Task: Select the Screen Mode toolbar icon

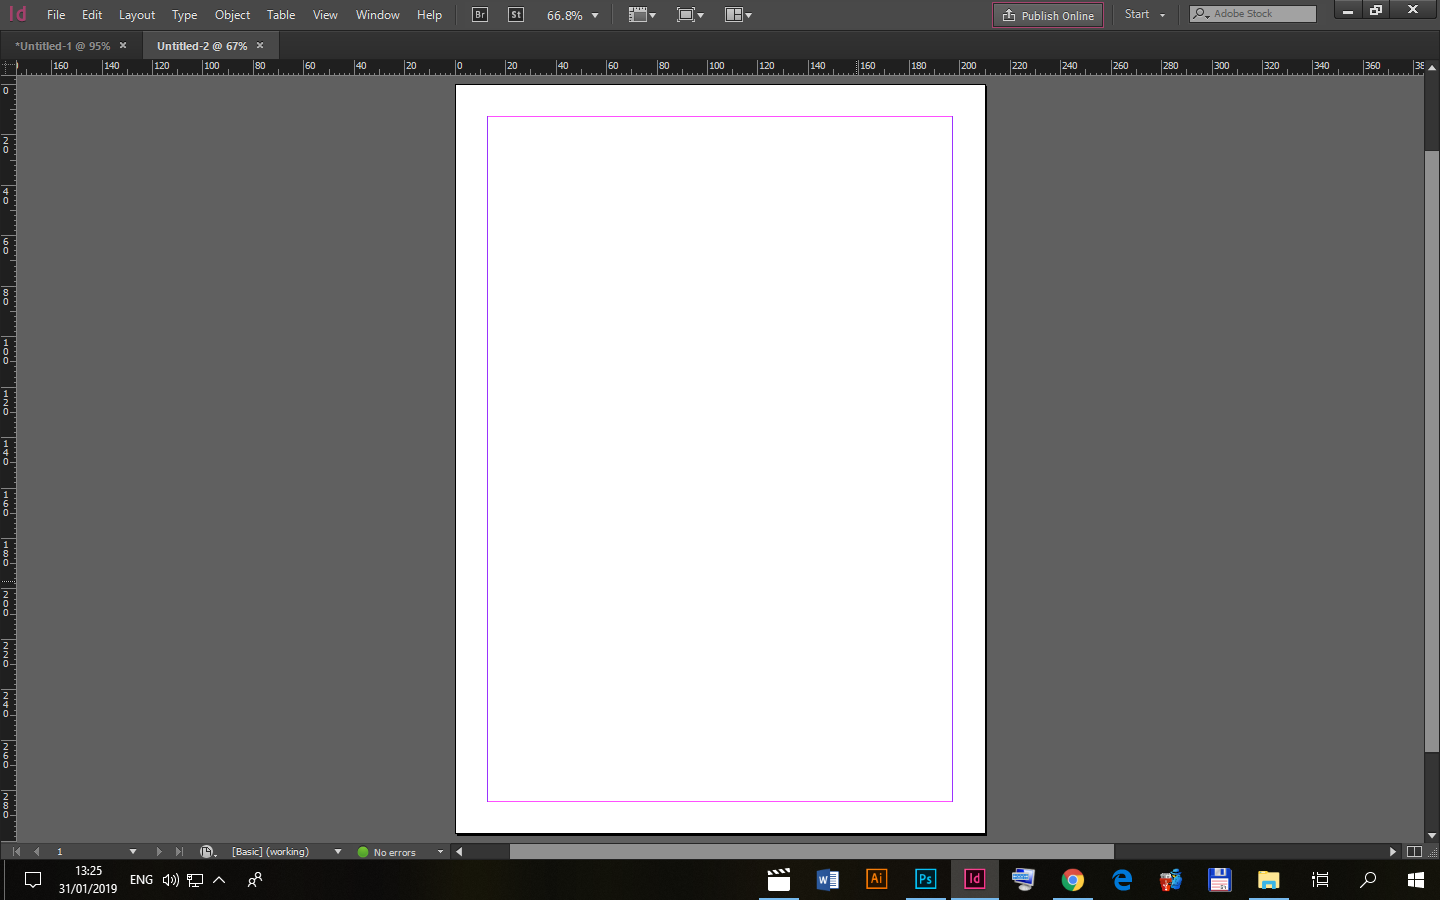Action: click(x=690, y=14)
